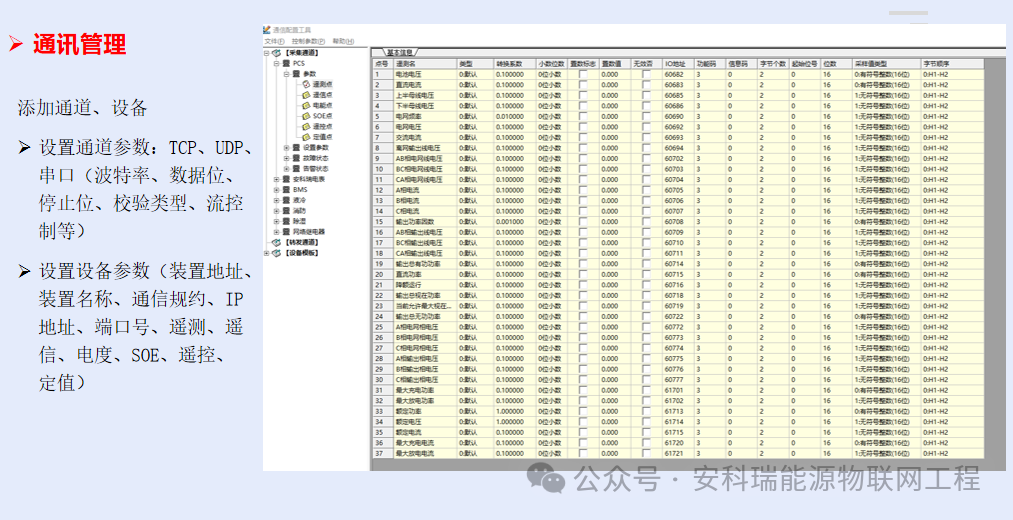Click the 【转发通道】 node icon

(x=277, y=242)
